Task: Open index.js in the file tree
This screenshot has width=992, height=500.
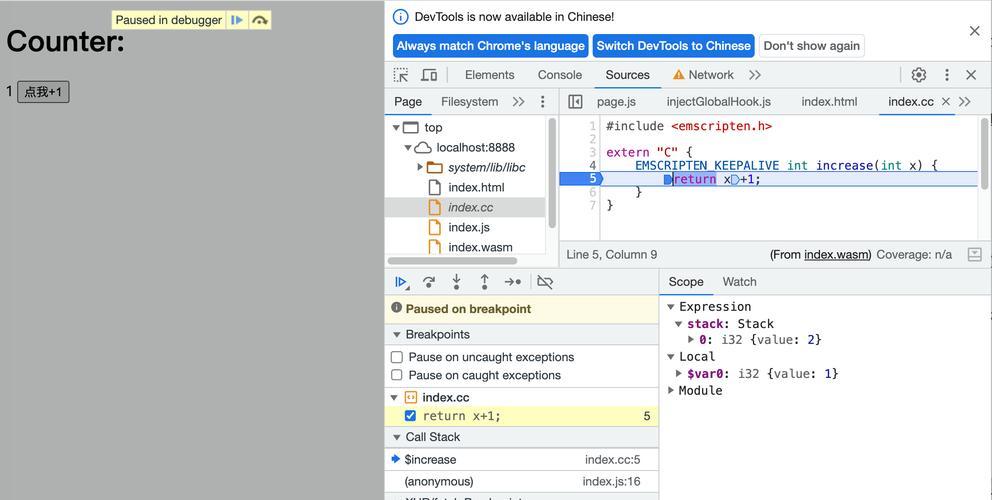Action: click(469, 227)
